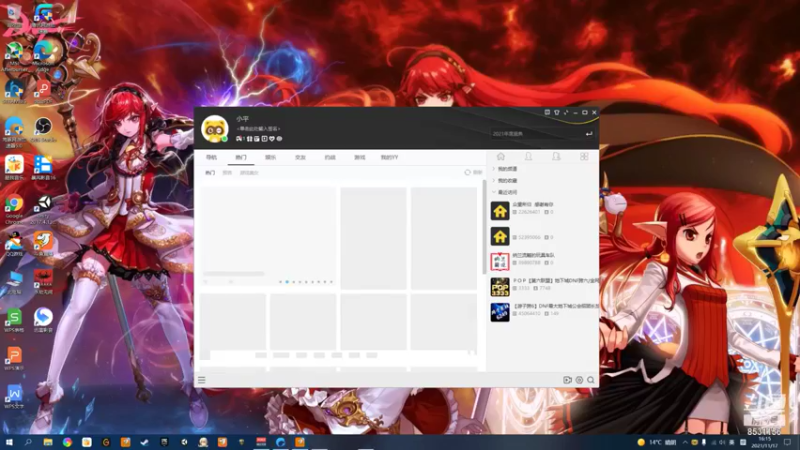
Task: Open the groups icon beside contacts icon
Action: (556, 157)
